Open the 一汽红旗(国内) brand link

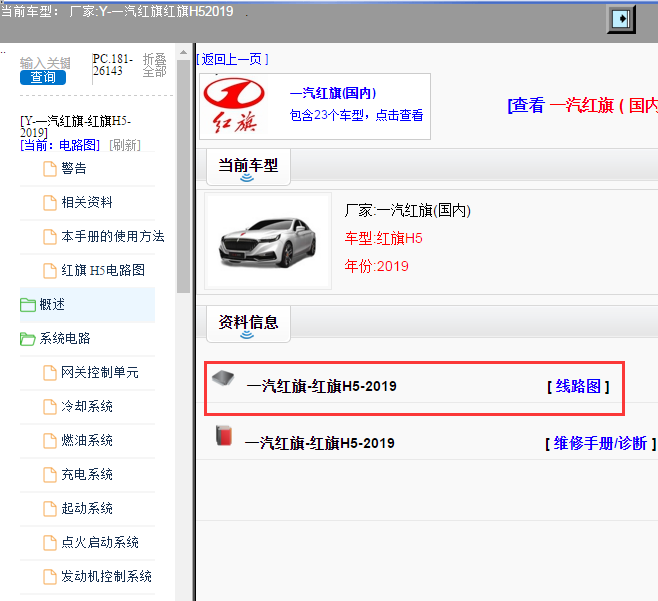pos(333,93)
